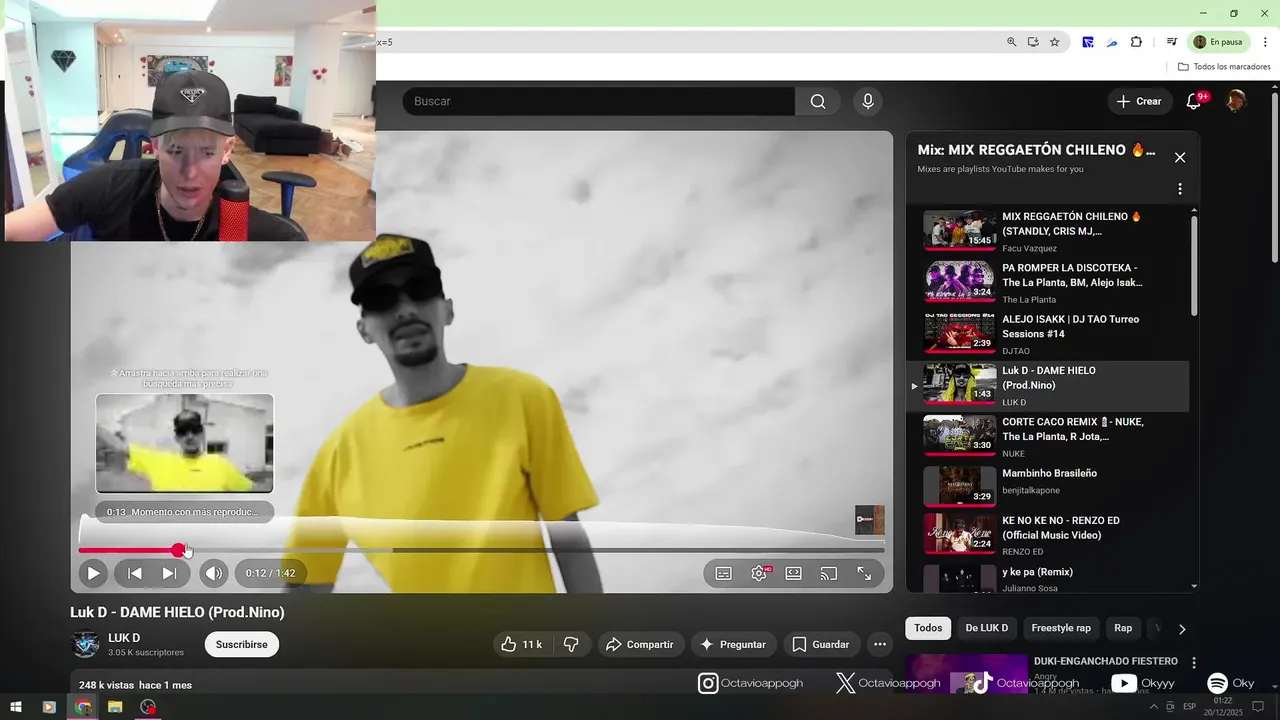Enter full screen mode
Viewport: 1280px width, 720px height.
[x=864, y=573]
